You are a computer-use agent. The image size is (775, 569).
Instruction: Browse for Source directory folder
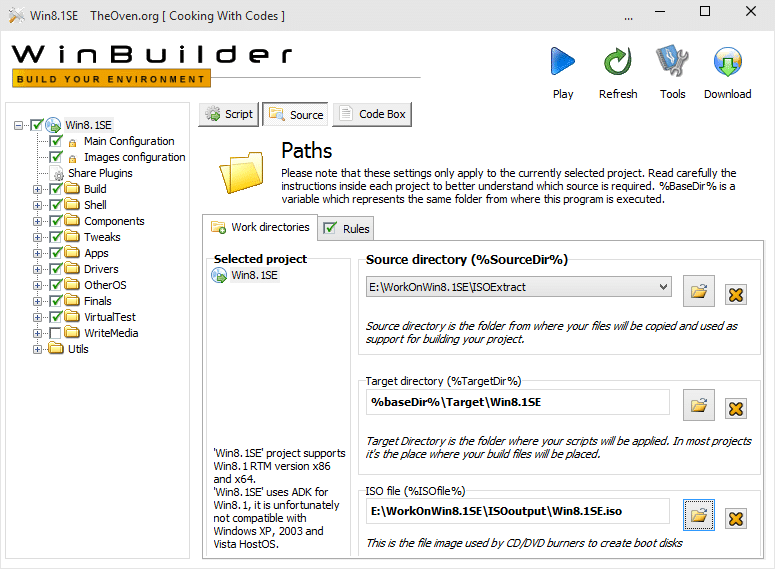click(699, 292)
